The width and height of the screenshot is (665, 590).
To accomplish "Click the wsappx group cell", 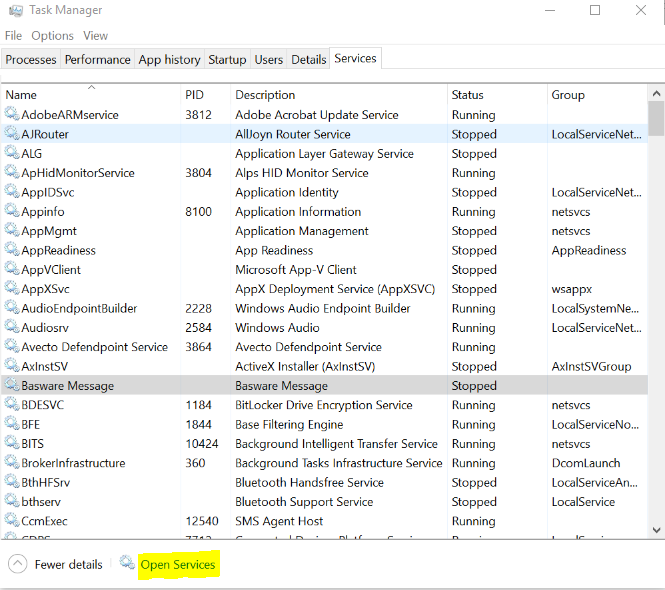I will click(571, 289).
